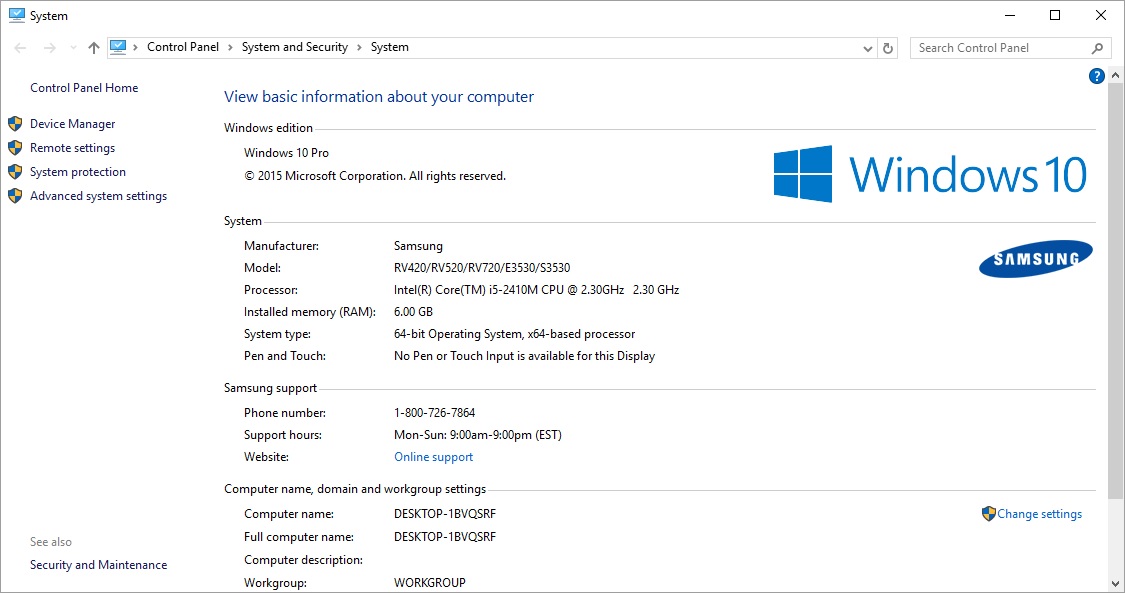
Task: Click the shield icon beside System protection
Action: (x=15, y=172)
